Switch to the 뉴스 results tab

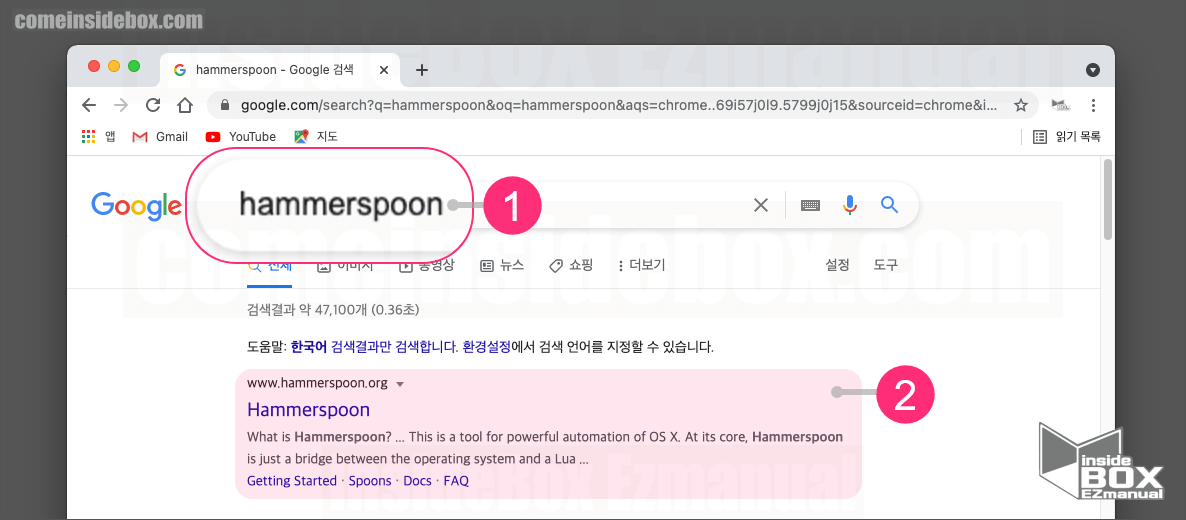coord(502,266)
